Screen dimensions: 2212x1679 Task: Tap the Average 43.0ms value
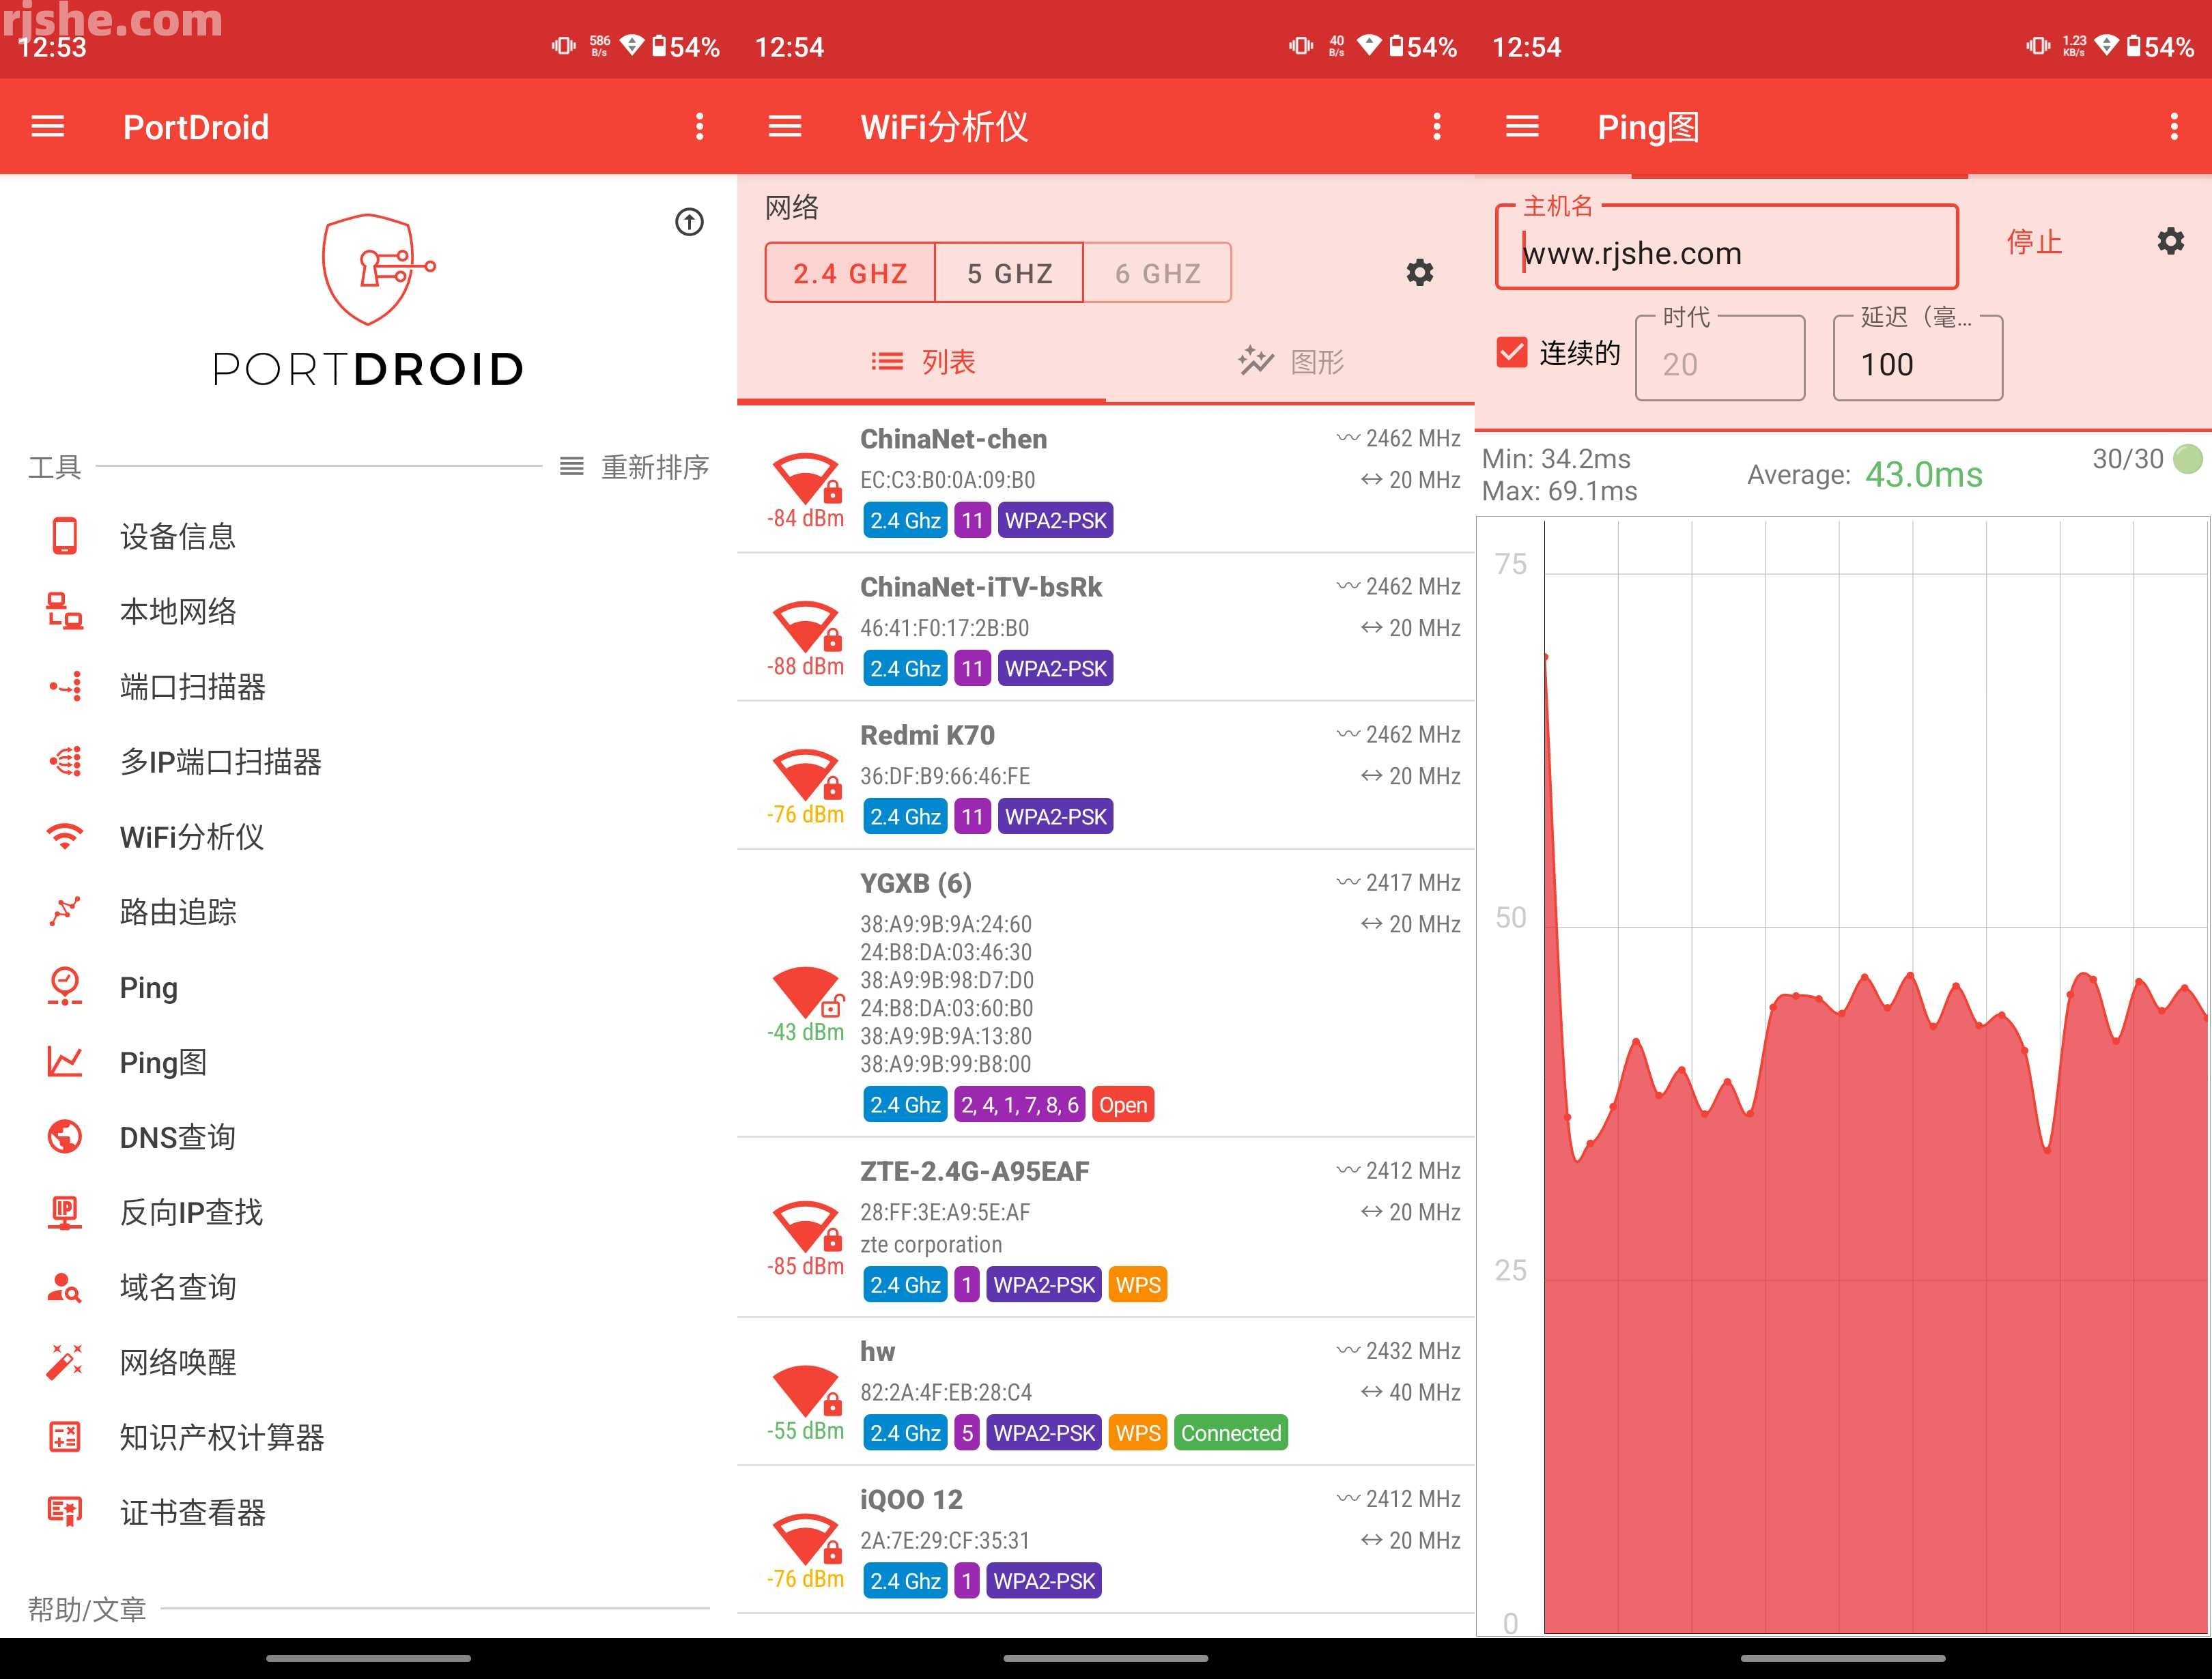[x=1924, y=474]
